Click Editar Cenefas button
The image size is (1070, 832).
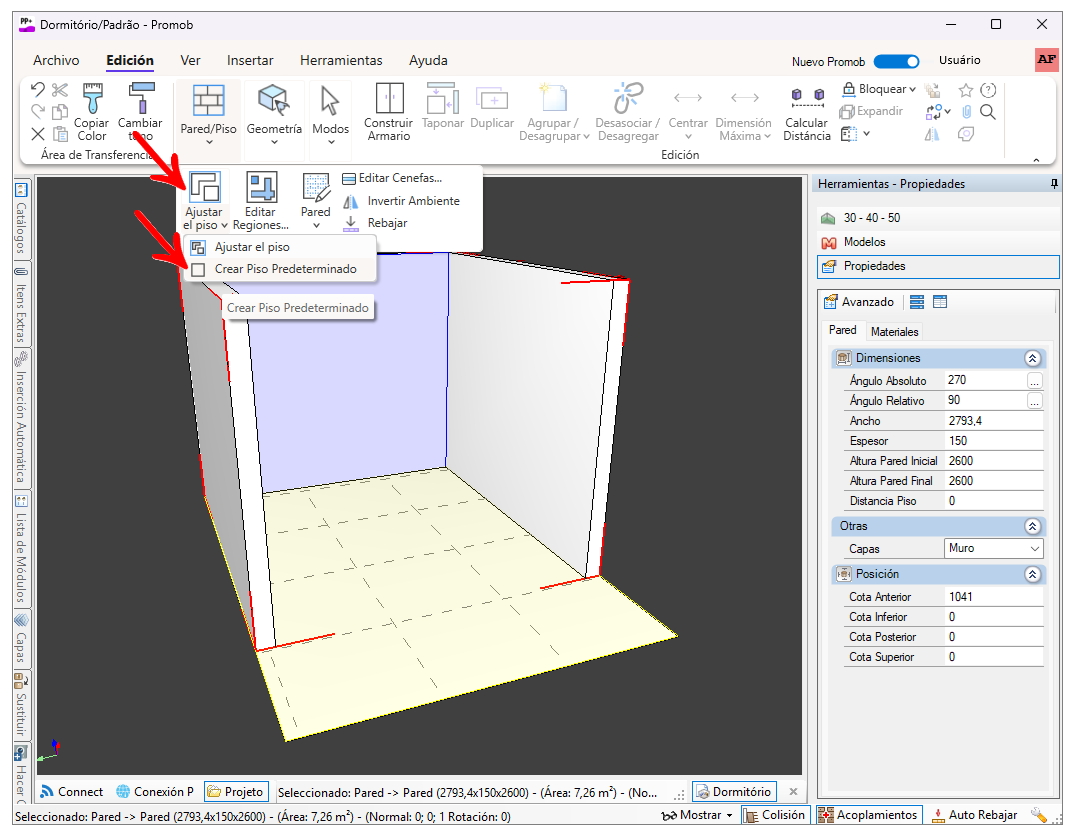[391, 178]
